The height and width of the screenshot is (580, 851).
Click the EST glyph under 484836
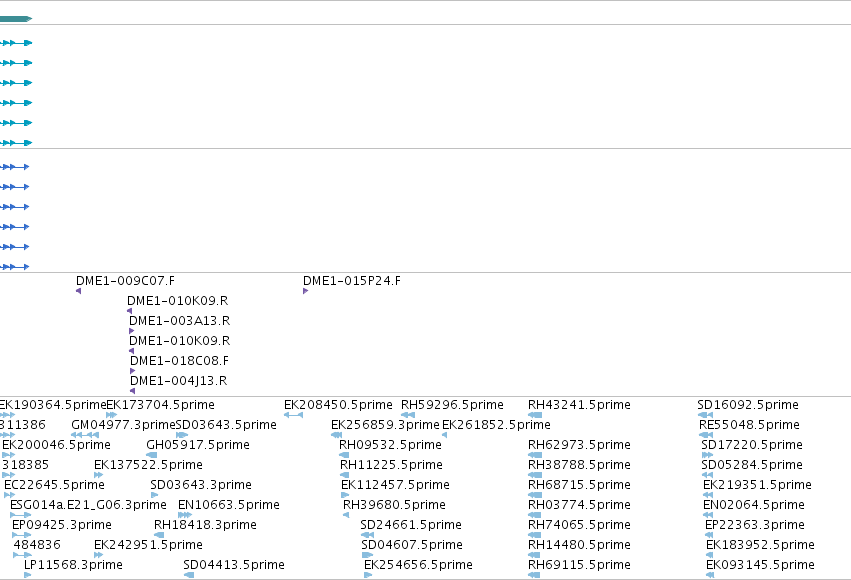[22, 555]
